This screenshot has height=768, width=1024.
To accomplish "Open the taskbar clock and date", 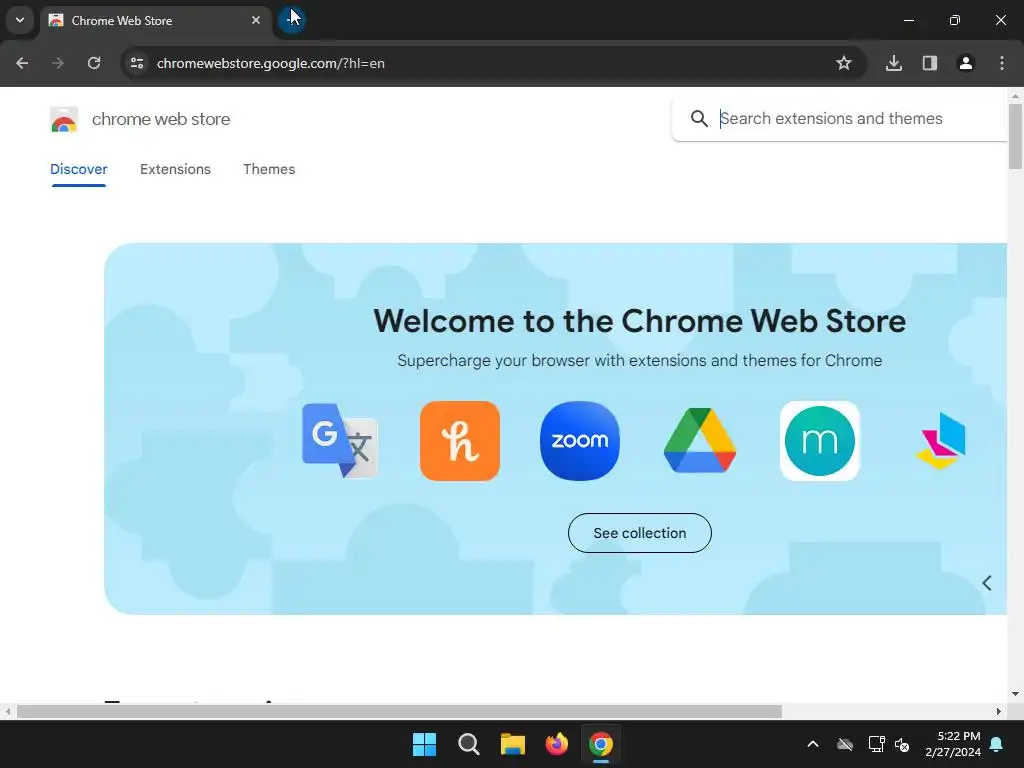I will click(953, 744).
